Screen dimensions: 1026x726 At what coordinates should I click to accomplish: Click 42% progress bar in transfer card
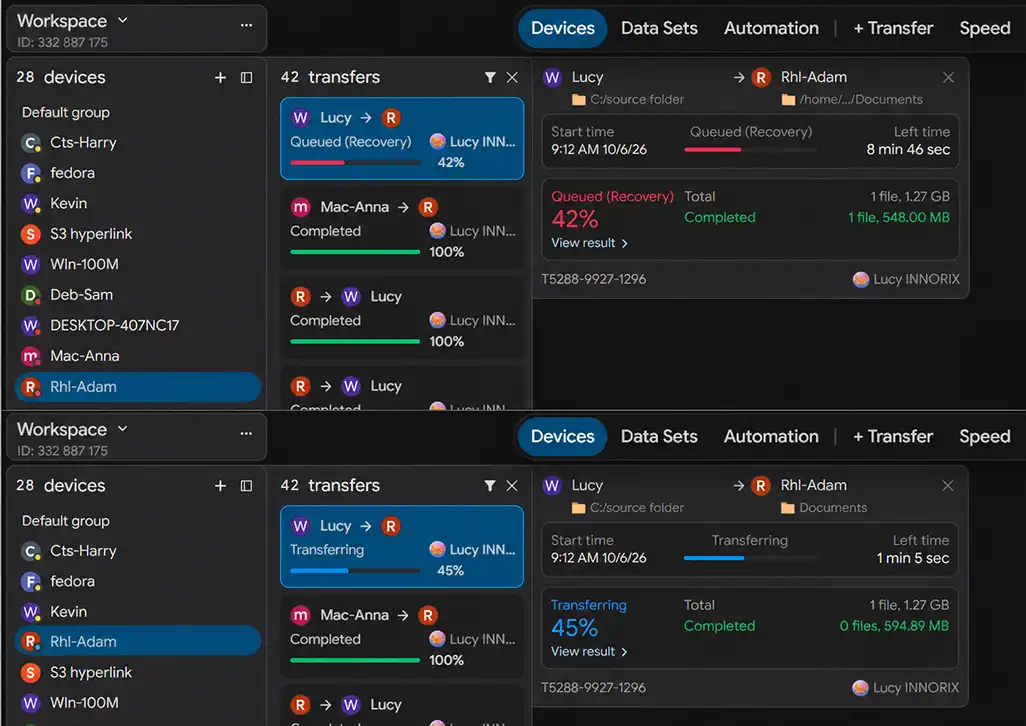point(355,163)
